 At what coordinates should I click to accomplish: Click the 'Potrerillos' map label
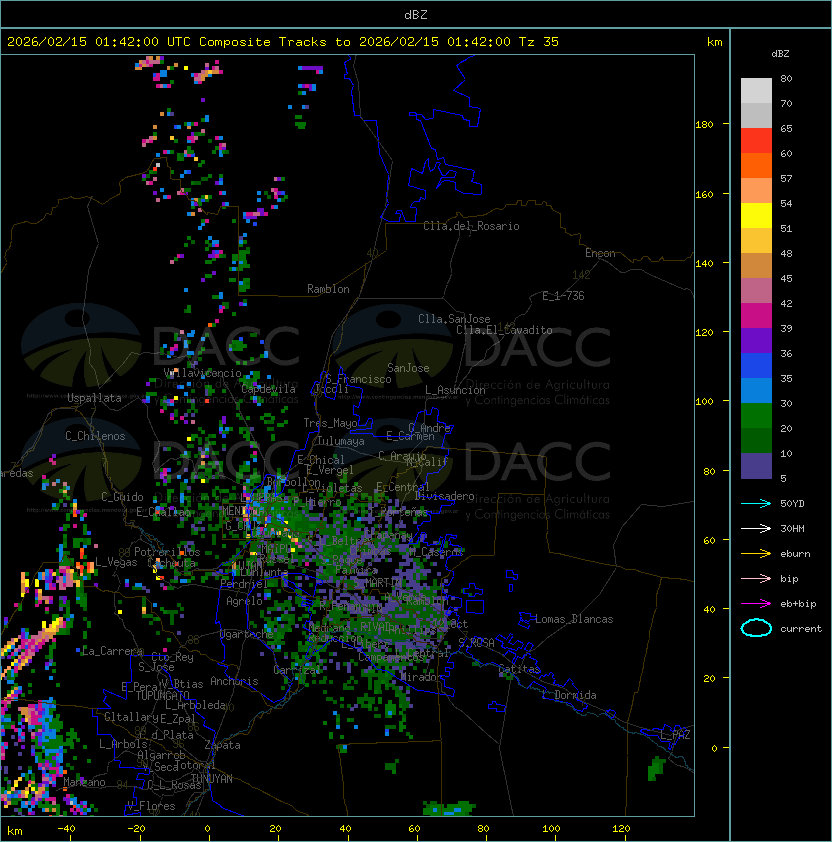[167, 552]
